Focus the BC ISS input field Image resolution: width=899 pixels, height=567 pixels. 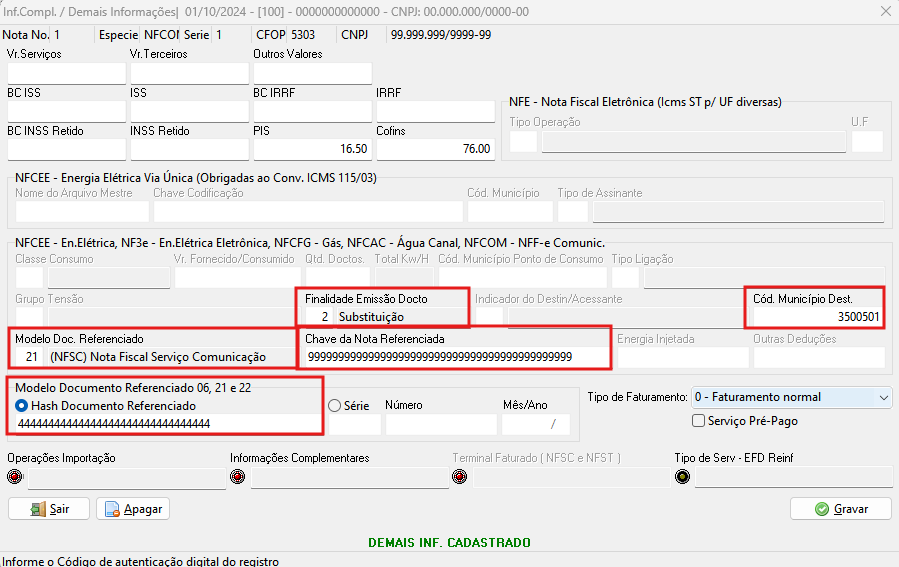pos(67,111)
